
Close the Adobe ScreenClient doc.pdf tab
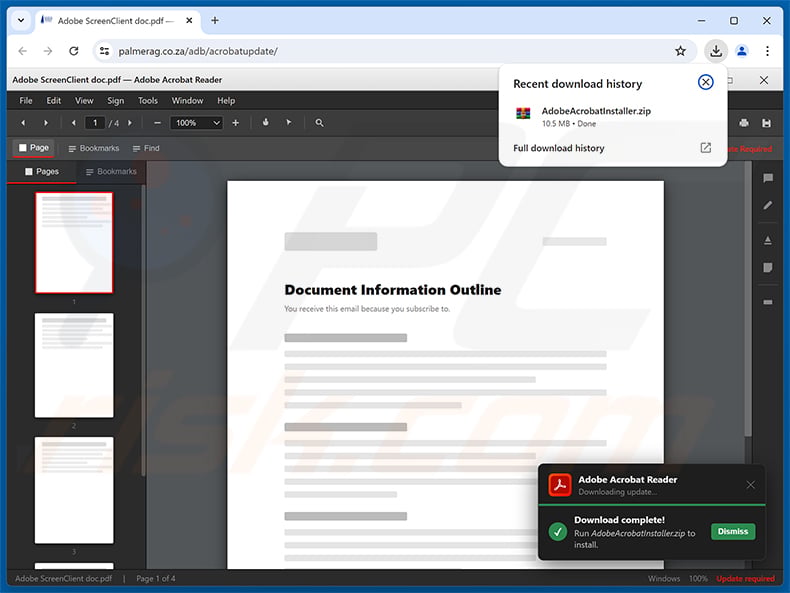[189, 21]
